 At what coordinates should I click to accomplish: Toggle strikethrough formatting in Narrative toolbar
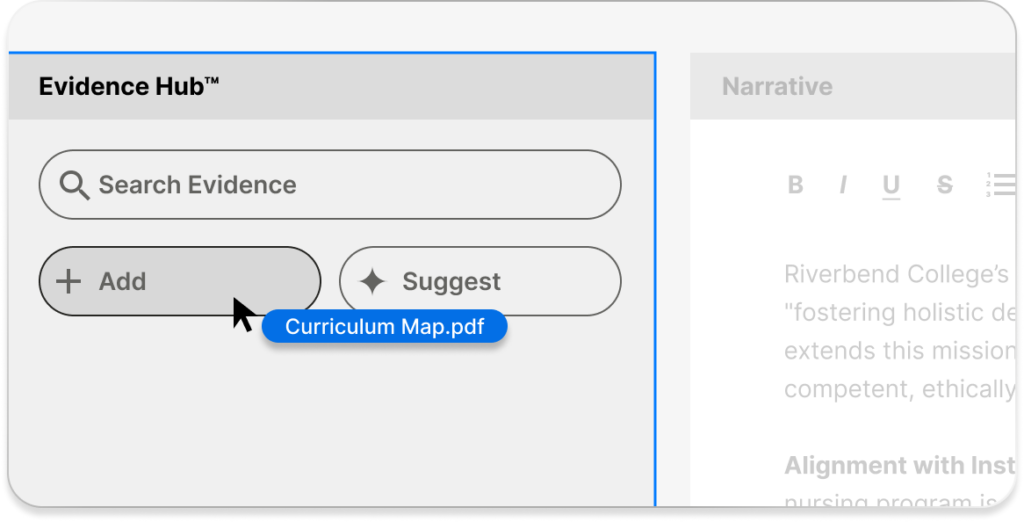coord(944,185)
